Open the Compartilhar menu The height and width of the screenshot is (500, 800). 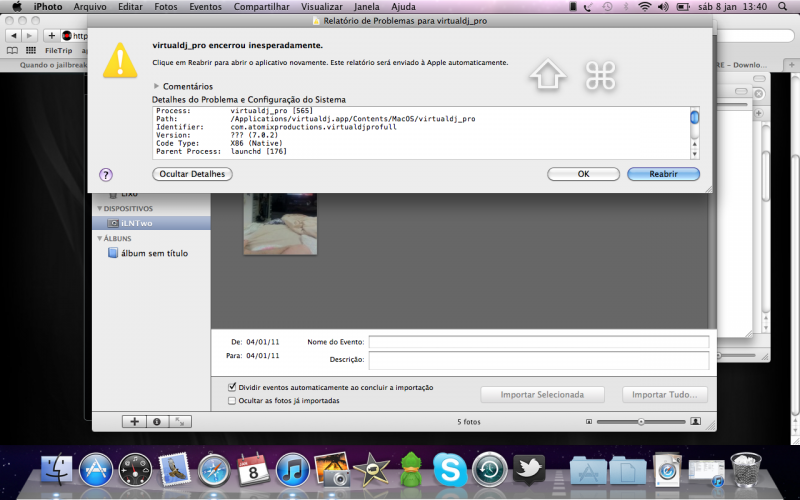click(261, 7)
